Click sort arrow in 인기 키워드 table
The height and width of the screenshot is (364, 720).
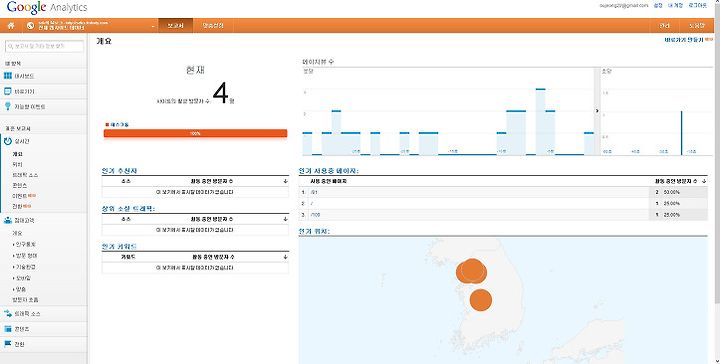pos(285,257)
